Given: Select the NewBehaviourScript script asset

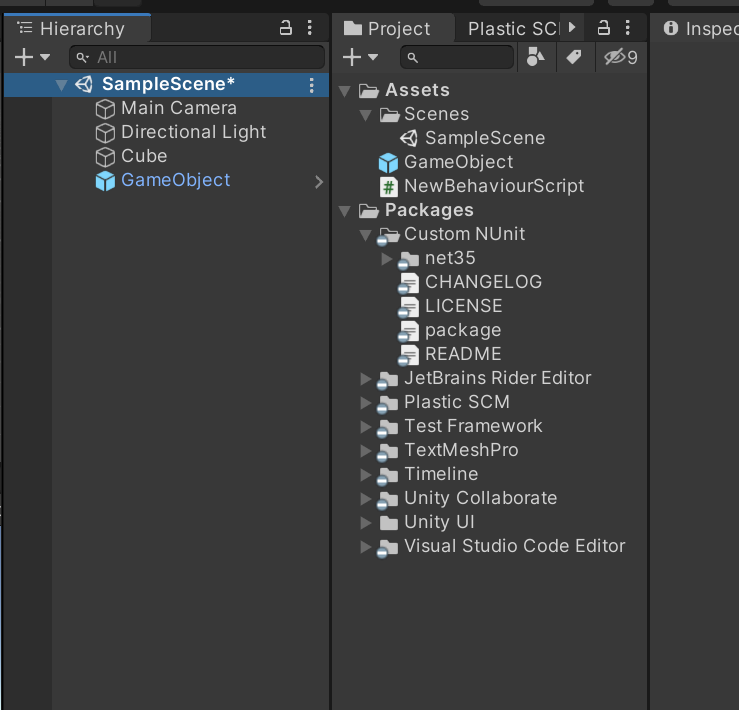Looking at the screenshot, I should 482,186.
